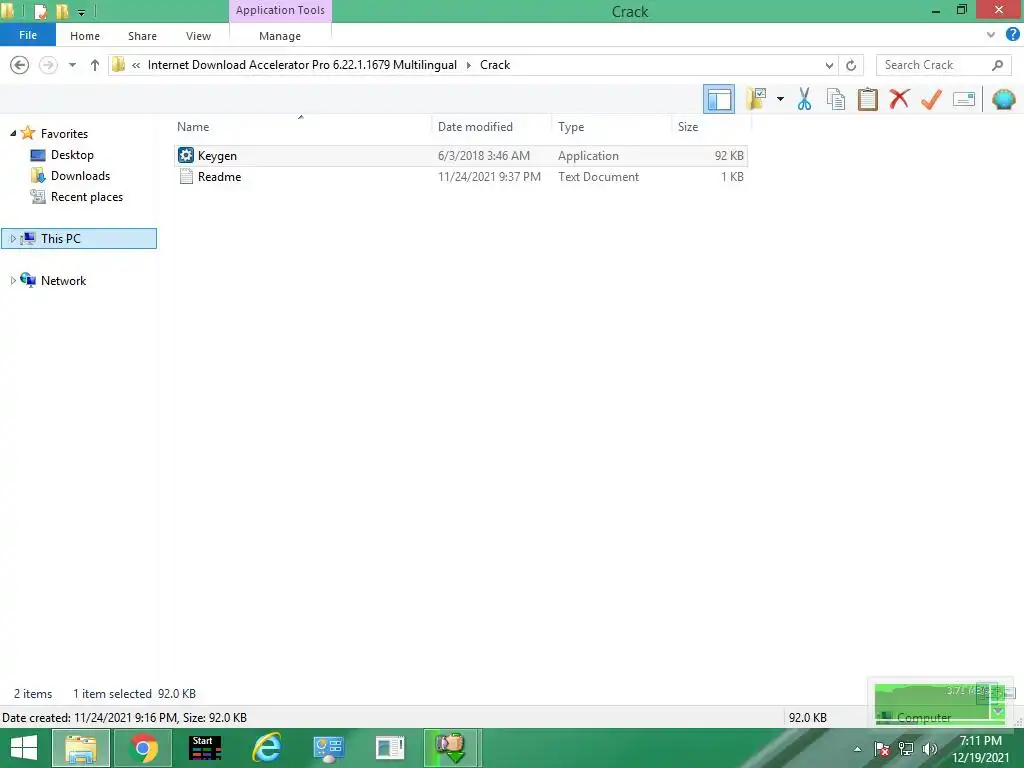1024x768 pixels.
Task: Open Recent places in navigation pane
Action: [87, 197]
